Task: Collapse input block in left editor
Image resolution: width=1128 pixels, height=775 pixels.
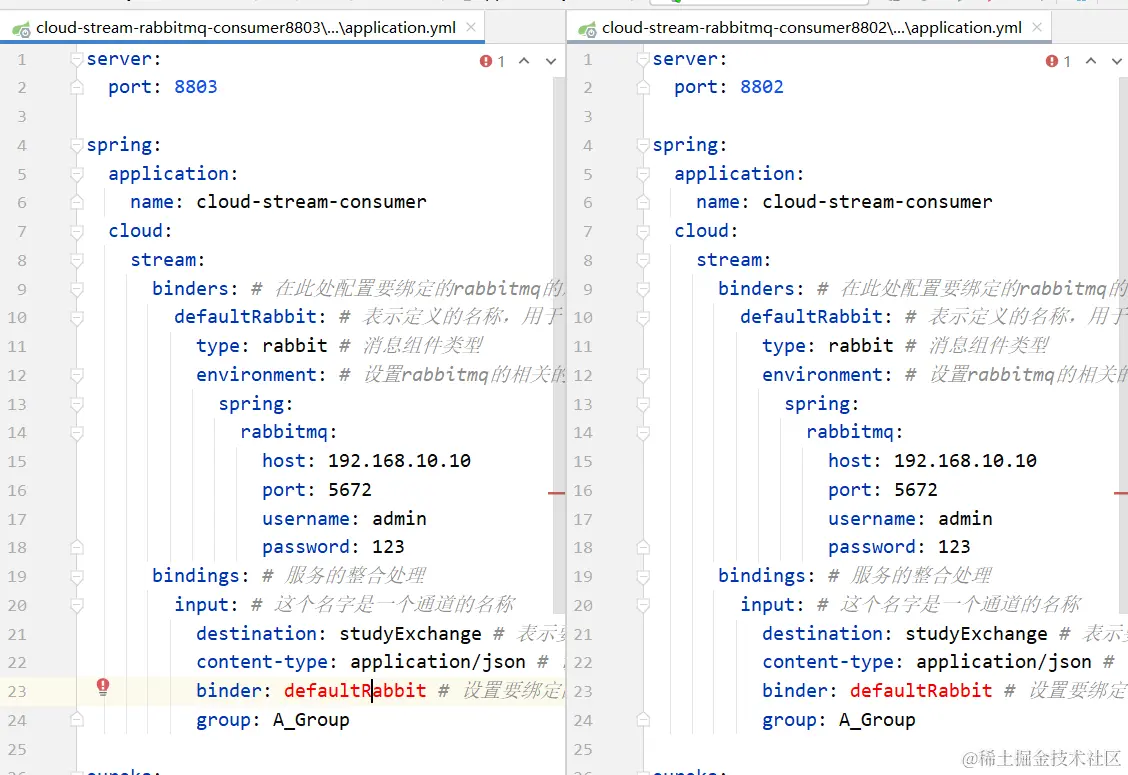Action: 77,605
